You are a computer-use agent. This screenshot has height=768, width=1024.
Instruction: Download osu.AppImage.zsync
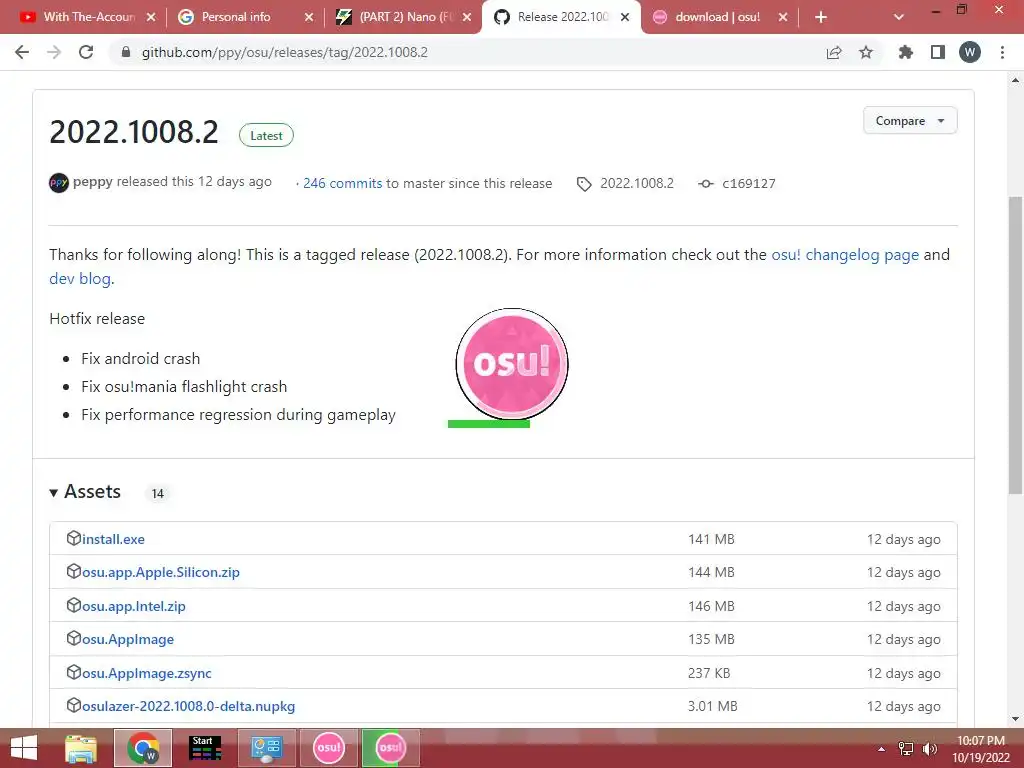[x=146, y=673]
